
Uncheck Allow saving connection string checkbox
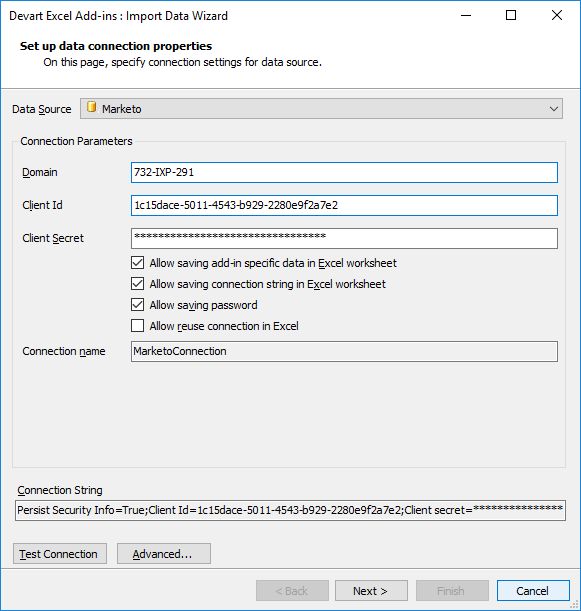138,284
